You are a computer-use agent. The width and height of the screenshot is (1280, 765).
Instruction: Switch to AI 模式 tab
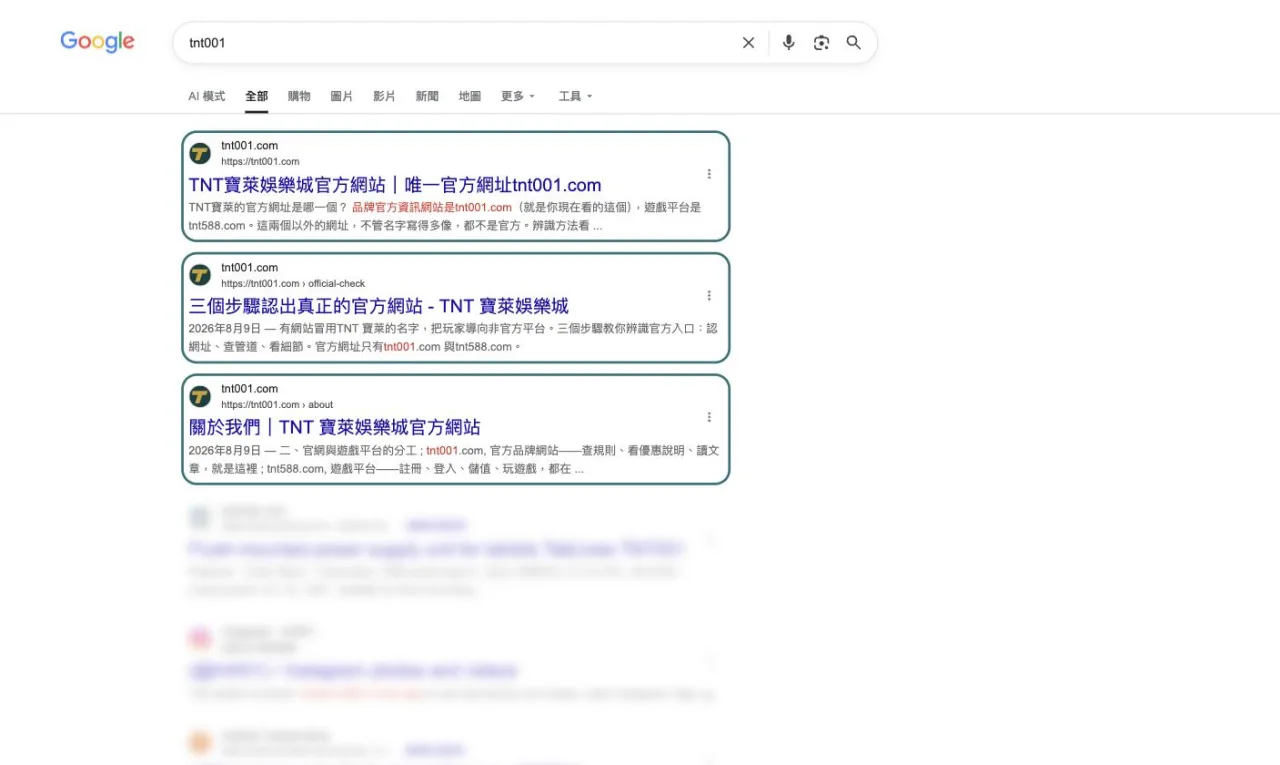(x=207, y=96)
